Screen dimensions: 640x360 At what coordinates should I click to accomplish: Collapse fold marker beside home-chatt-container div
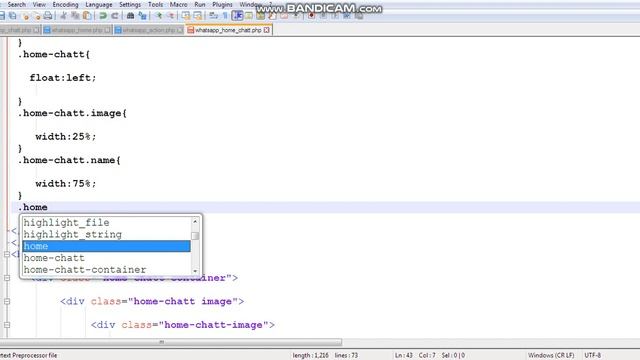tap(7, 278)
